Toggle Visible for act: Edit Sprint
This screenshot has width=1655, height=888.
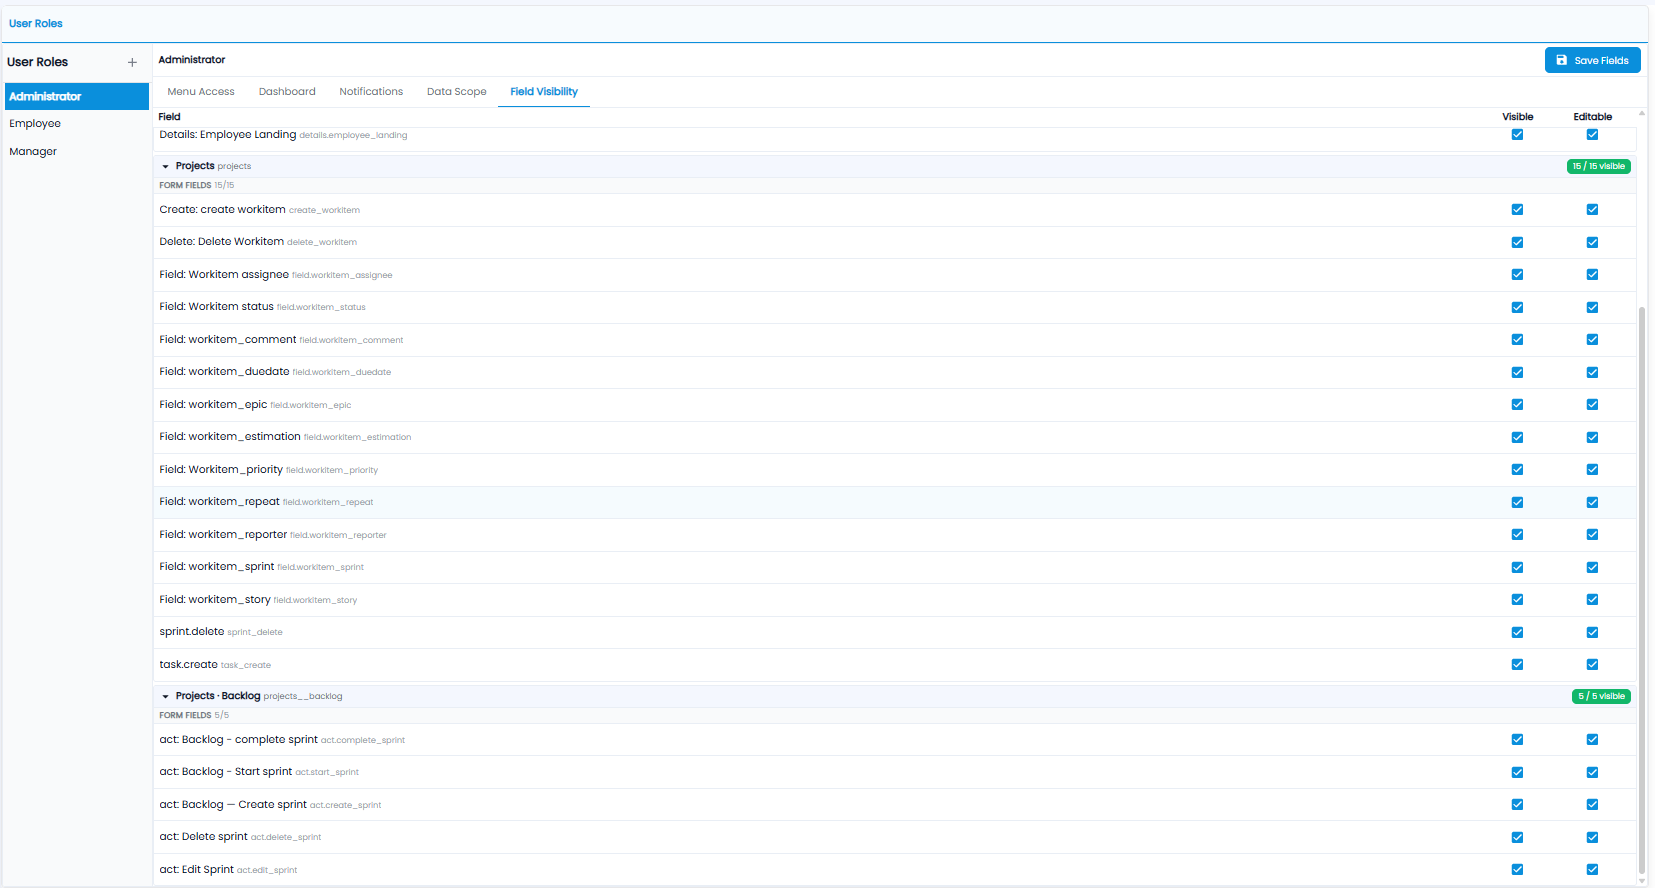1517,870
